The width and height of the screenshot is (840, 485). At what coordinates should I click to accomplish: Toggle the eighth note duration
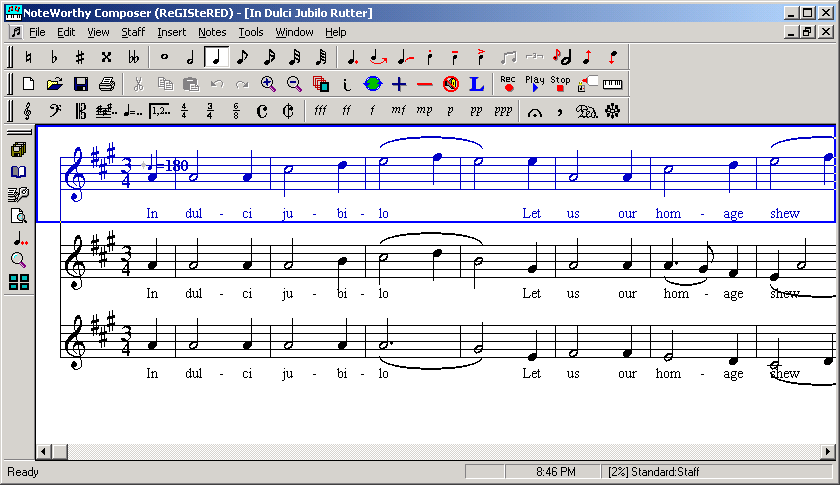(x=243, y=57)
